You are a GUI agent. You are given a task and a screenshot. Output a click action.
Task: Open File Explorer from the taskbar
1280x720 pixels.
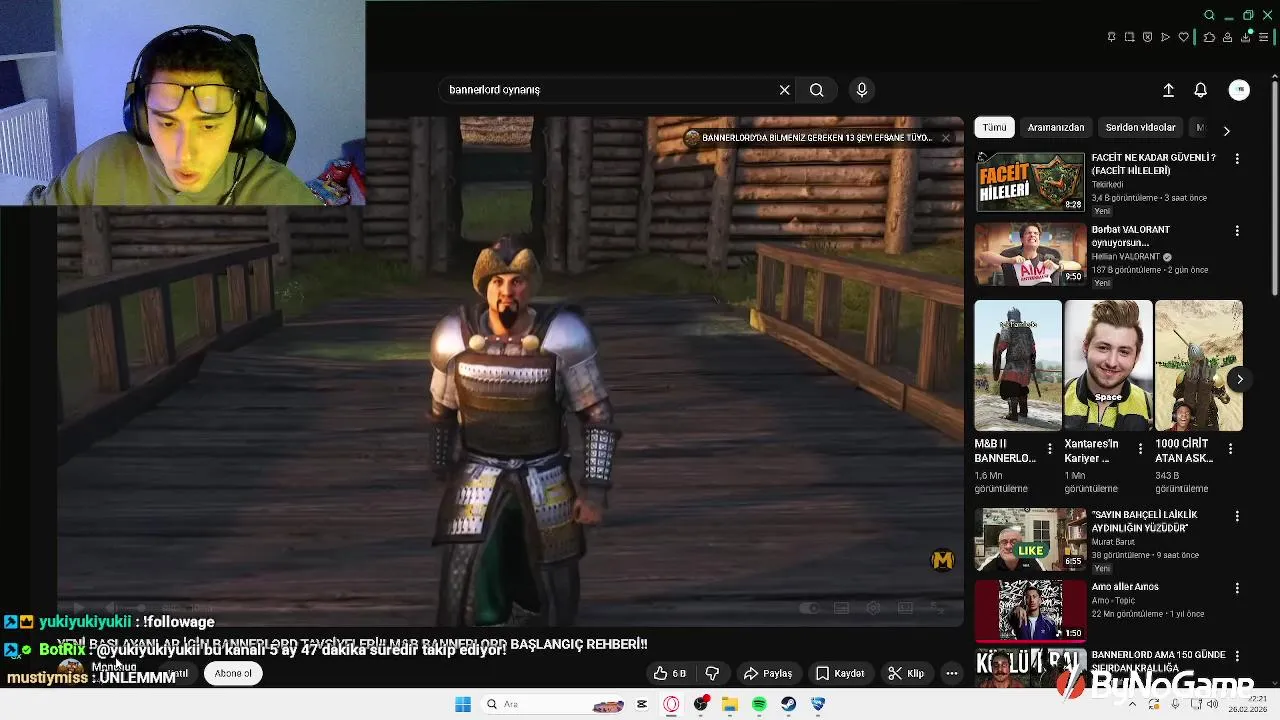[x=730, y=704]
